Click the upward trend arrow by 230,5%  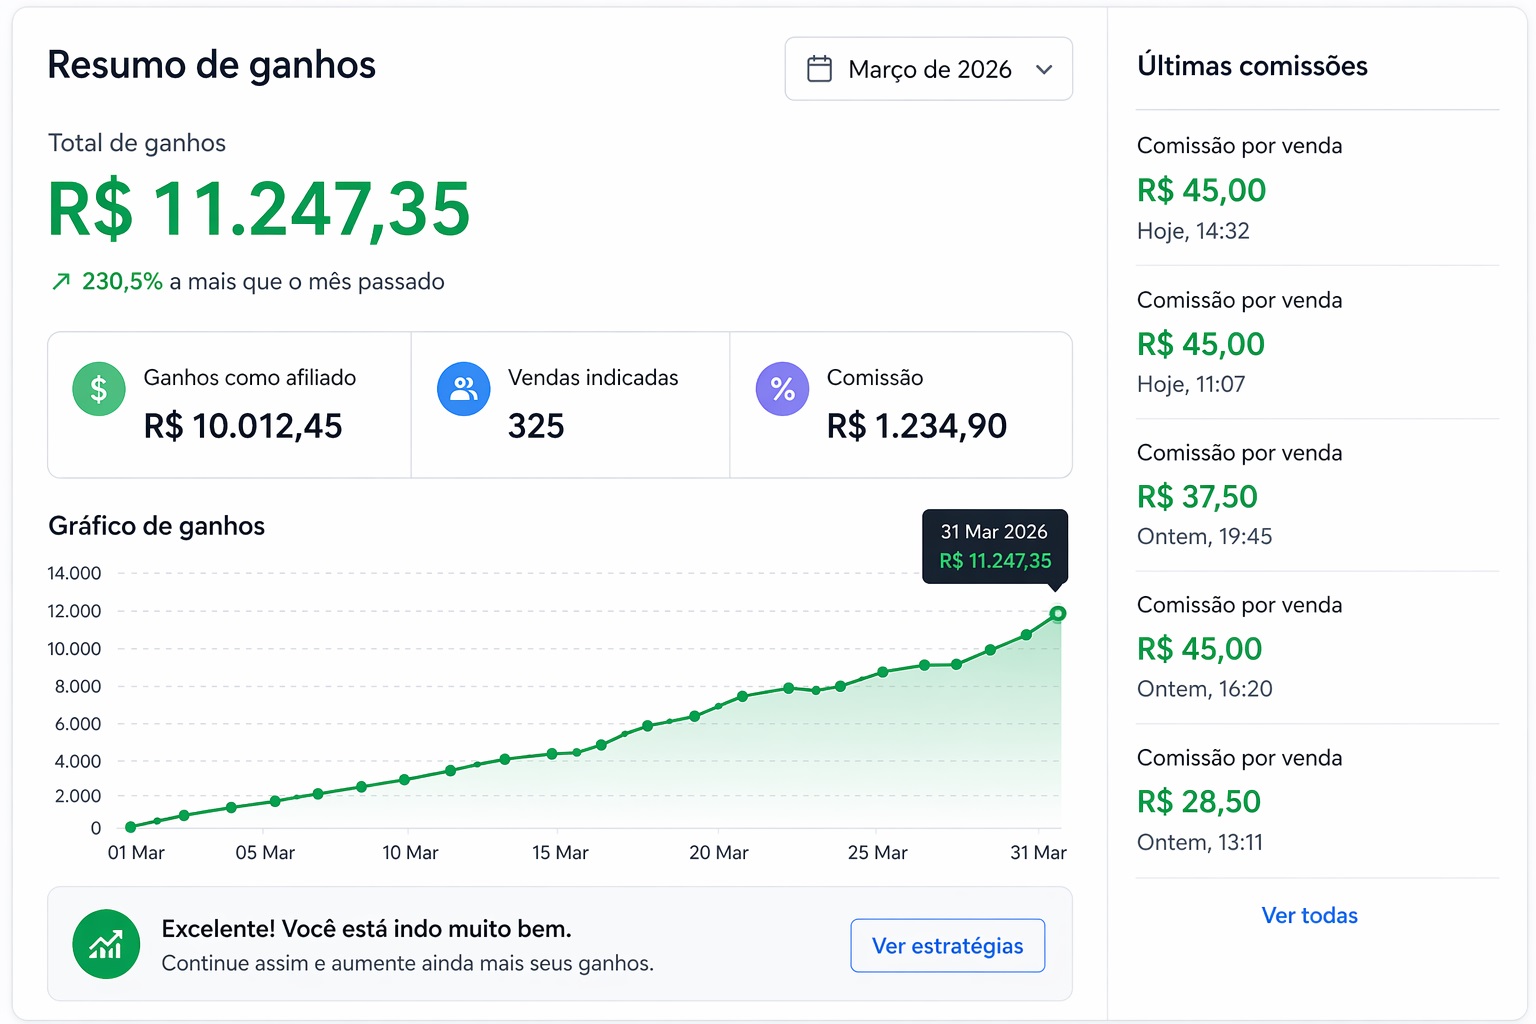pyautogui.click(x=61, y=282)
